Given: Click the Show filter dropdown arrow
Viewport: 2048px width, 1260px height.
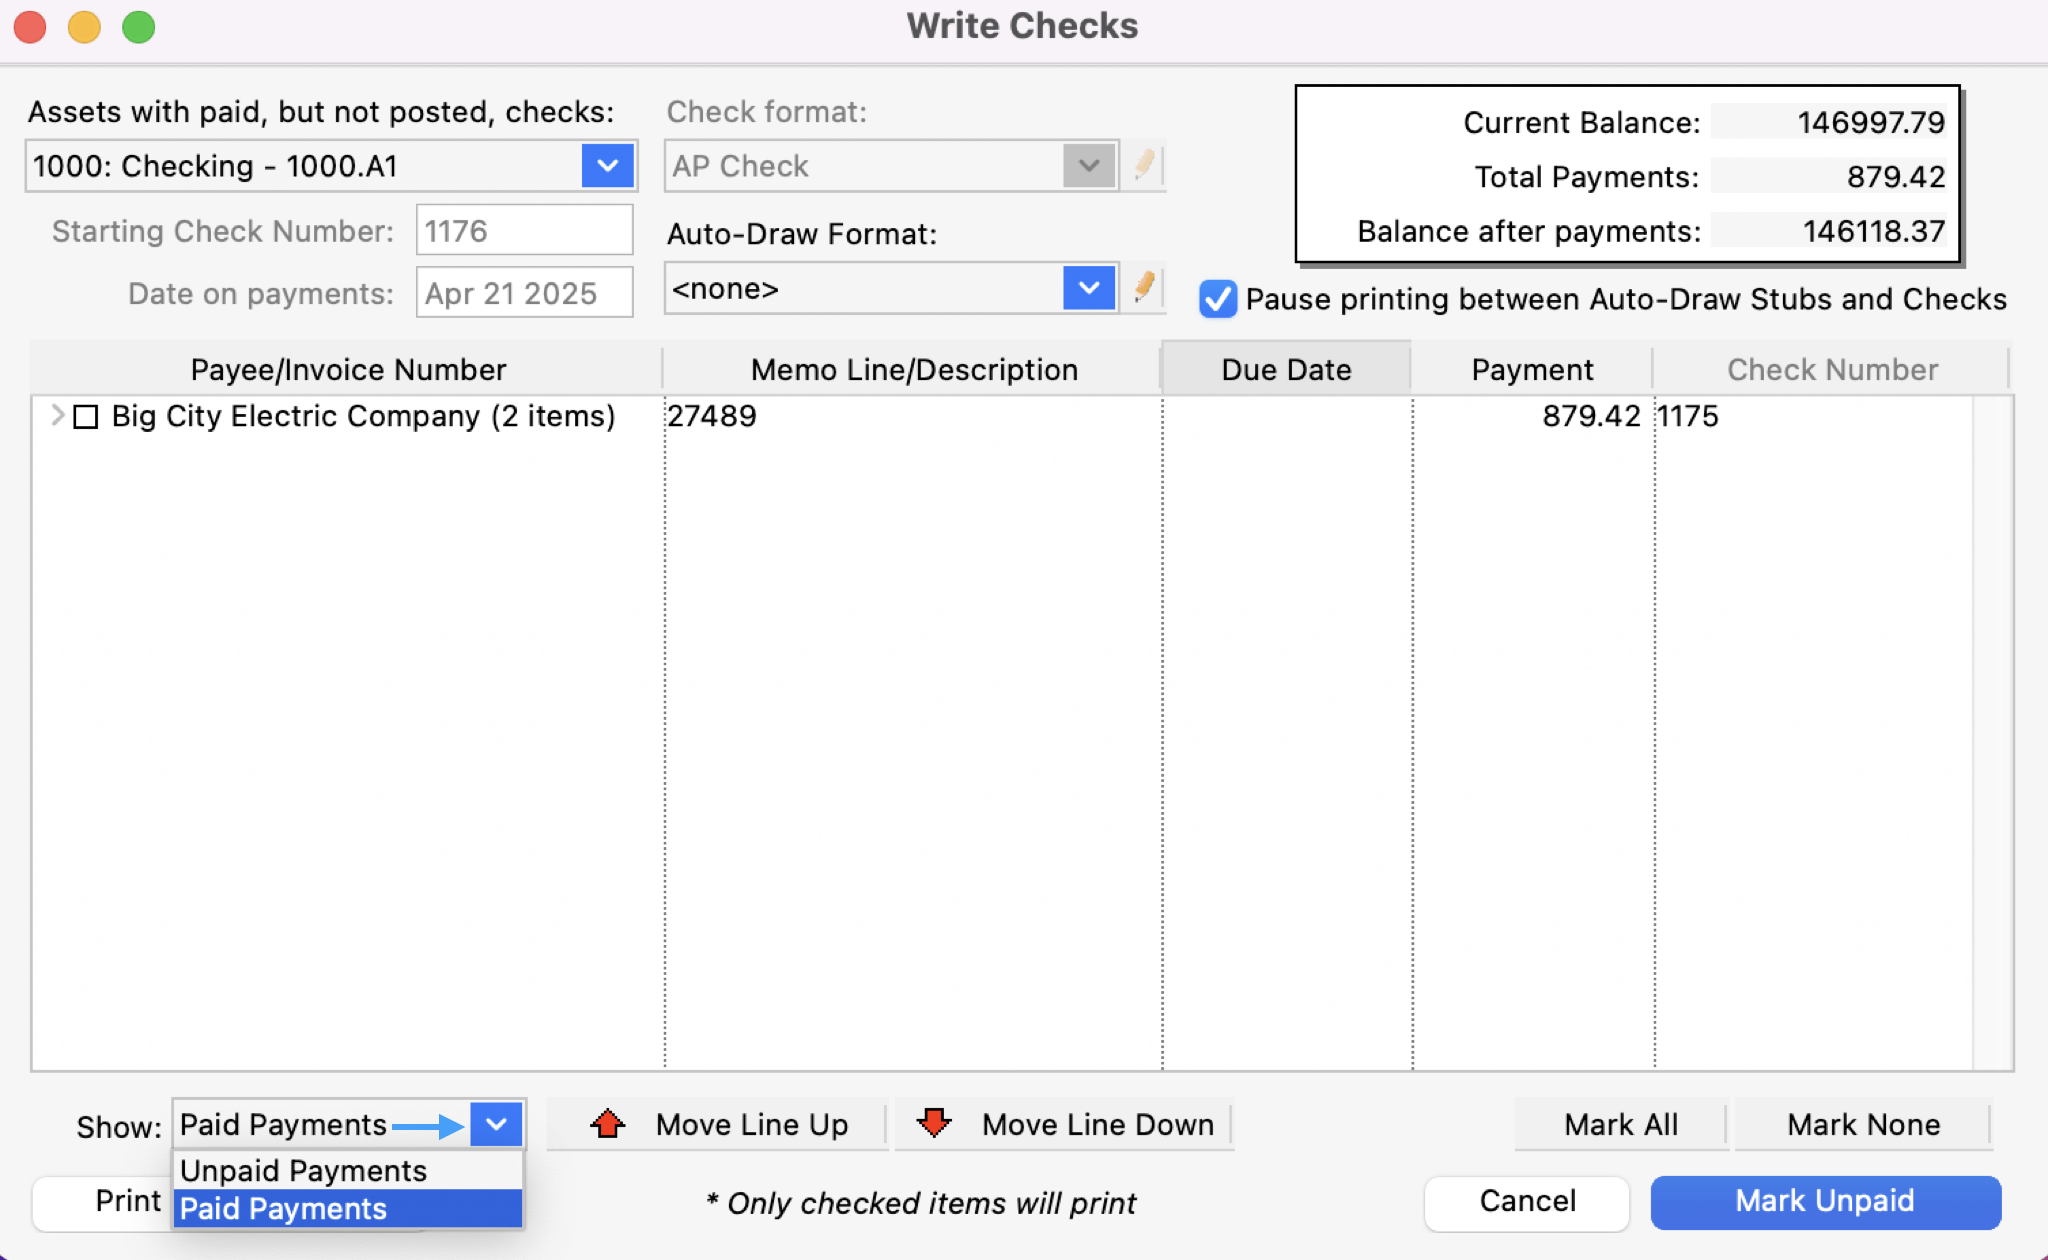Looking at the screenshot, I should pyautogui.click(x=496, y=1125).
